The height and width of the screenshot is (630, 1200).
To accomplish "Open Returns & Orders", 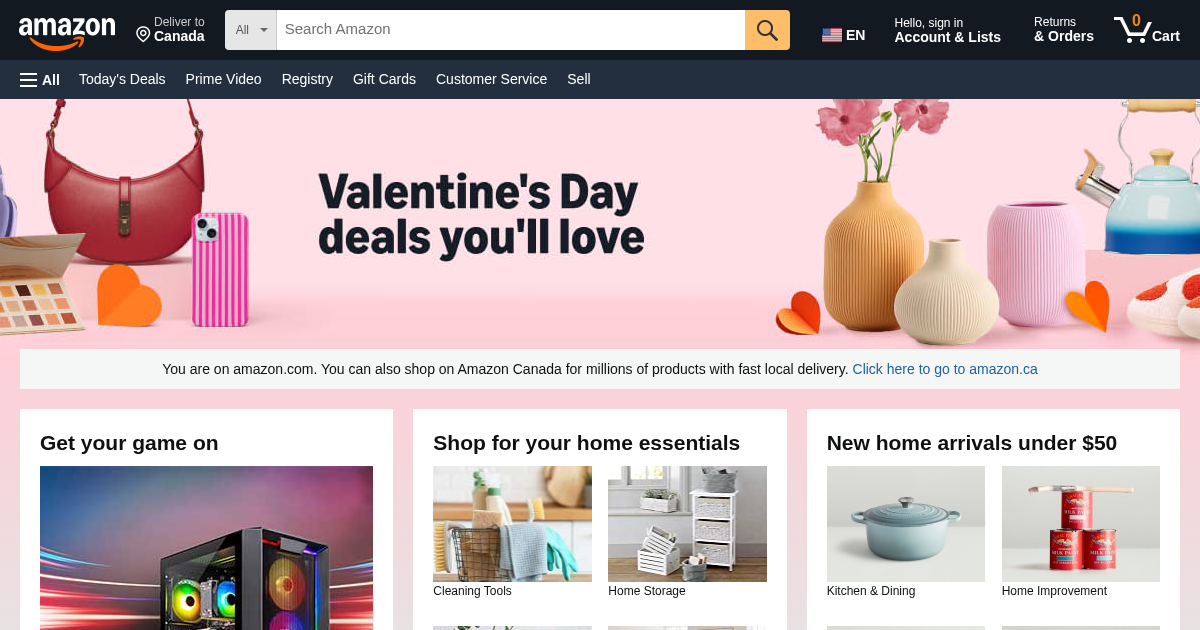I will coord(1064,30).
